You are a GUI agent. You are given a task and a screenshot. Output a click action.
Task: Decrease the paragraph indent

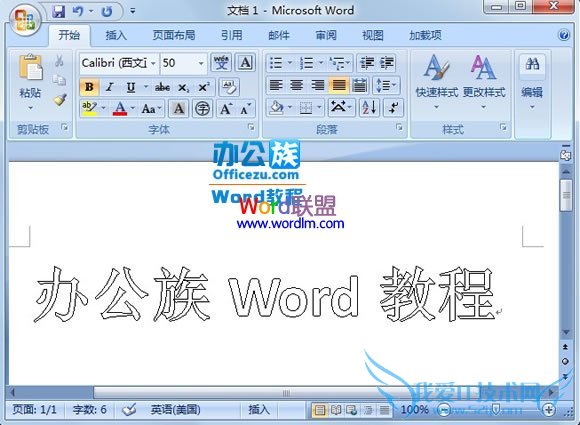(x=367, y=63)
